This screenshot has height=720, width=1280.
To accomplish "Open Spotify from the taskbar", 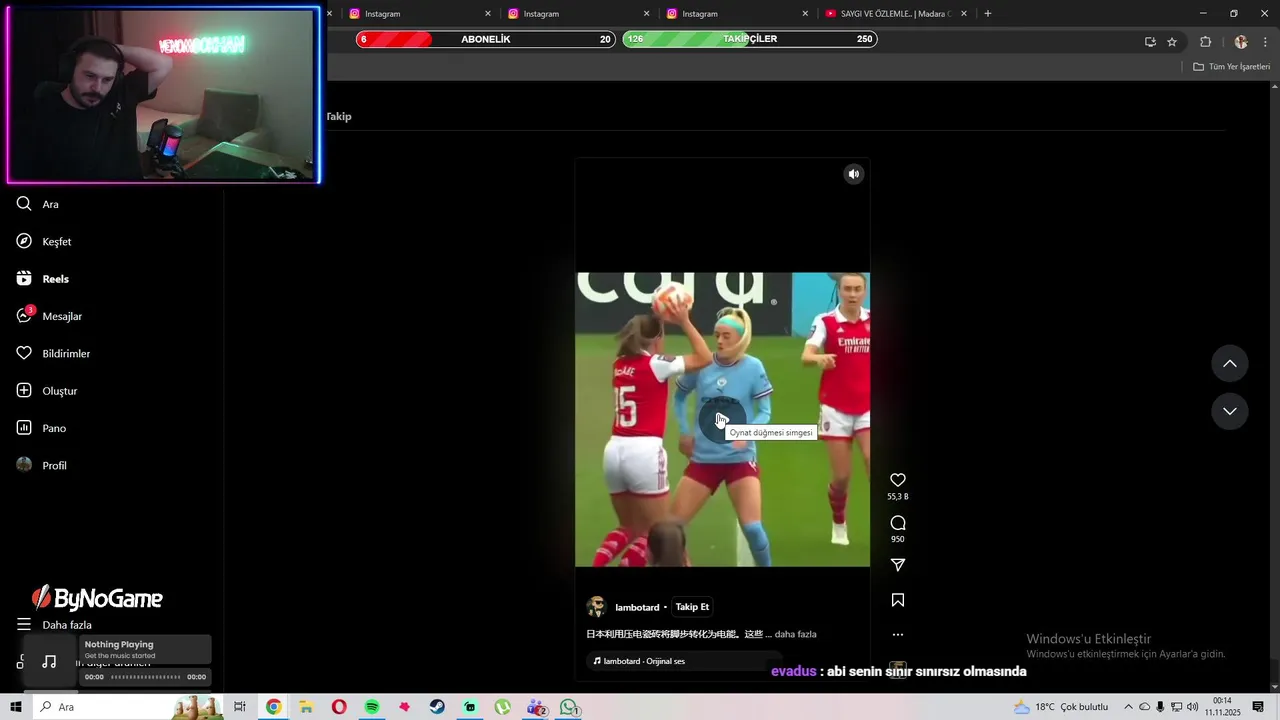I will (372, 707).
